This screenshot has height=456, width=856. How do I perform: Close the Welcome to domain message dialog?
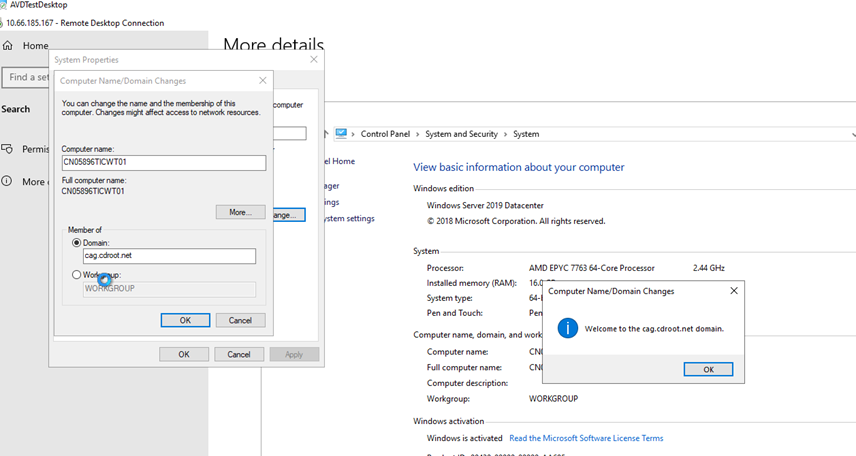(734, 291)
